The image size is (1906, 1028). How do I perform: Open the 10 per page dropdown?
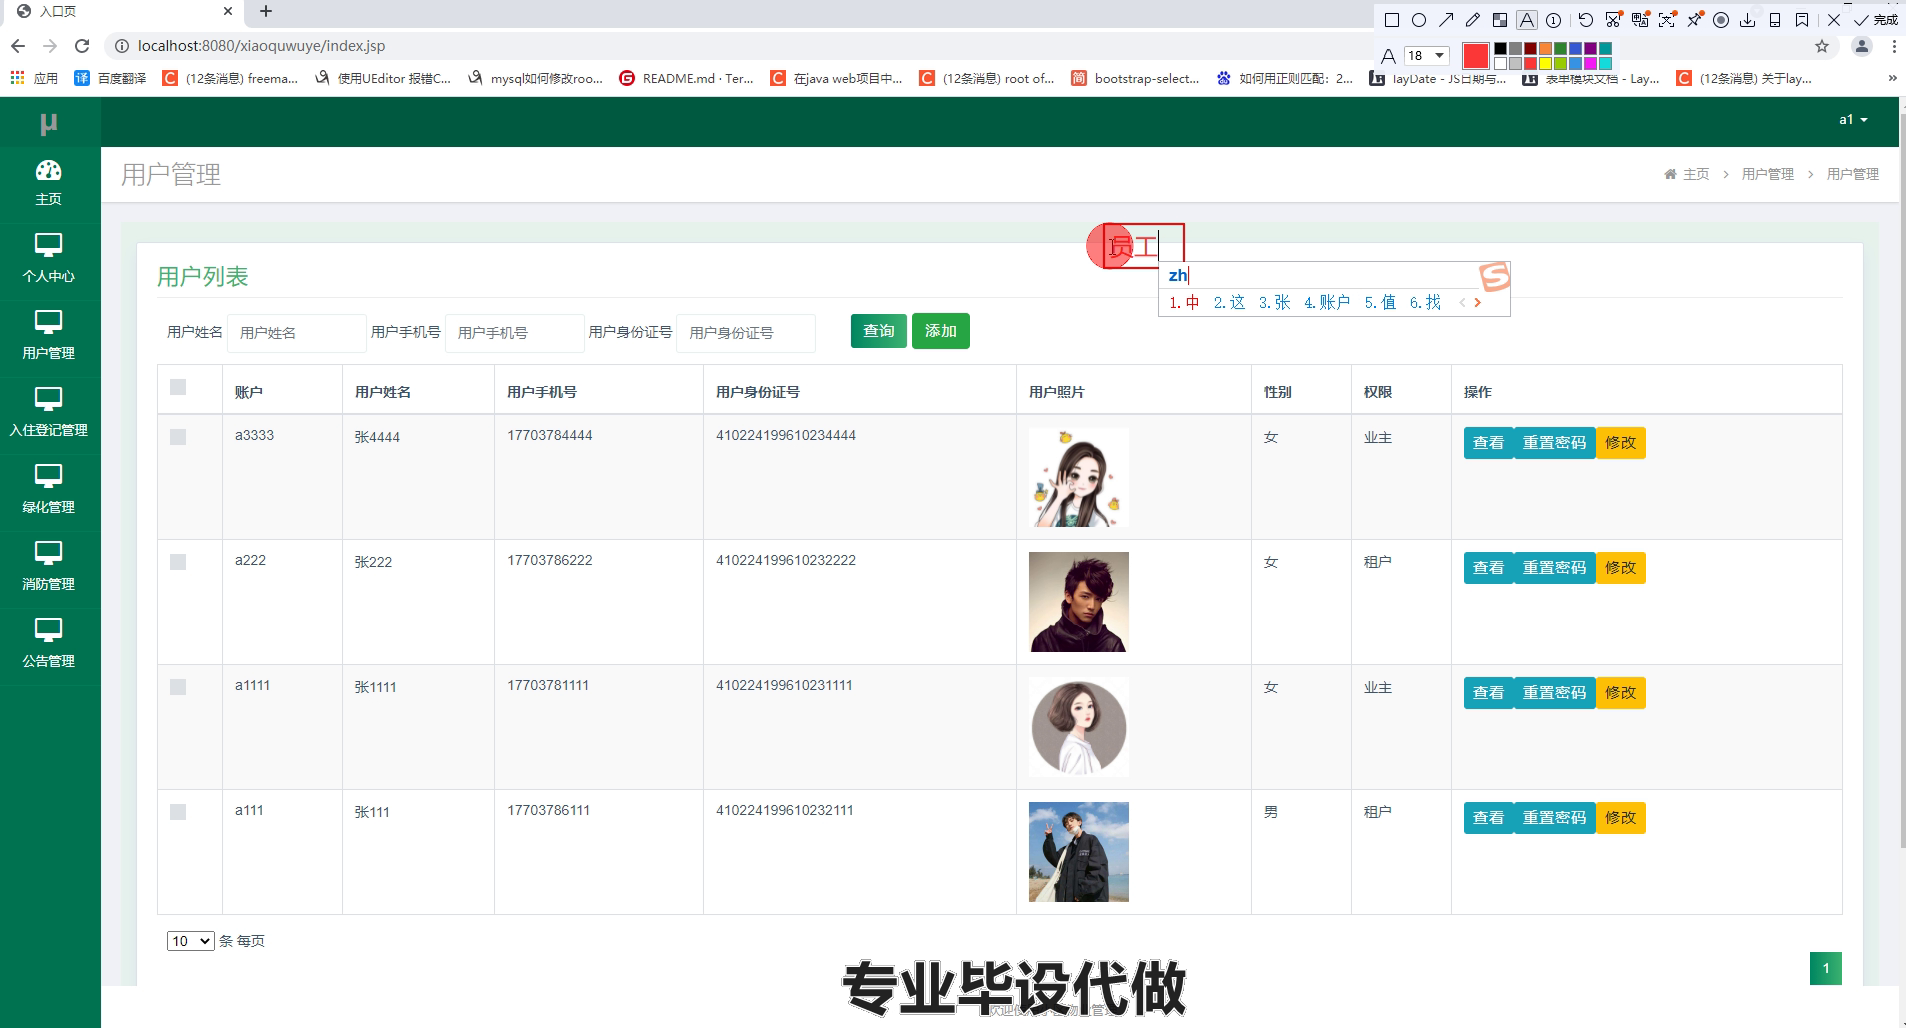(191, 941)
